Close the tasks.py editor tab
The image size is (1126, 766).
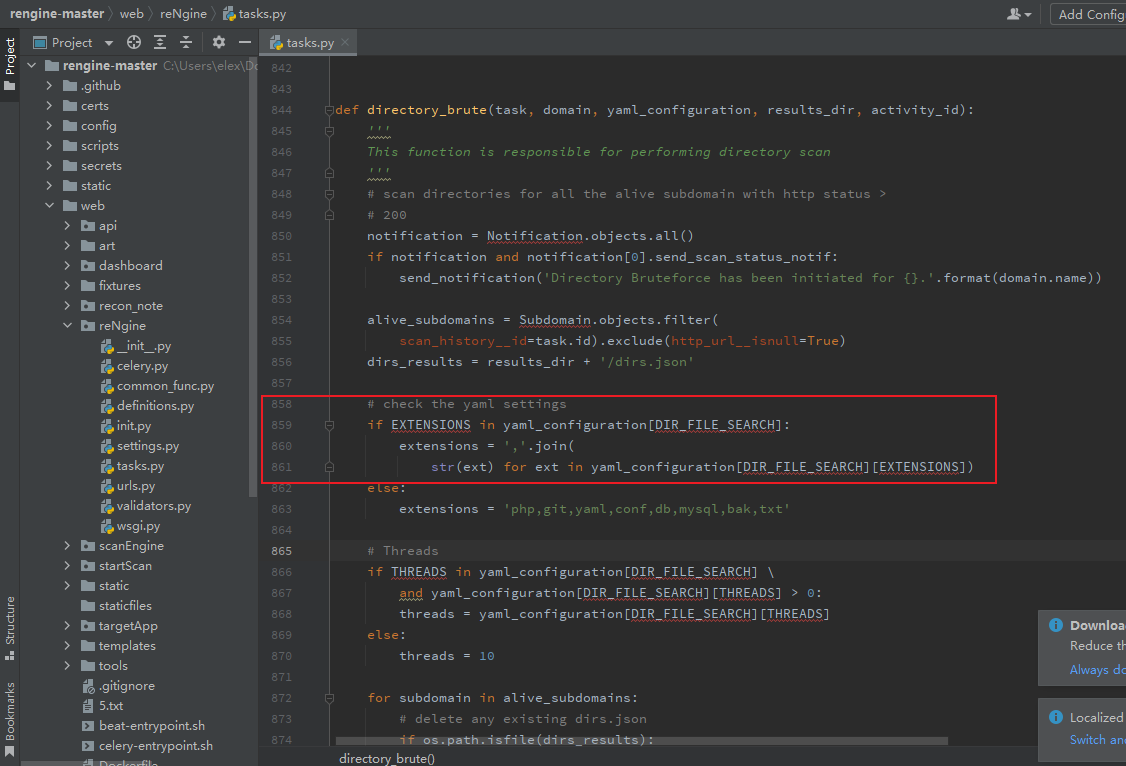coord(345,42)
